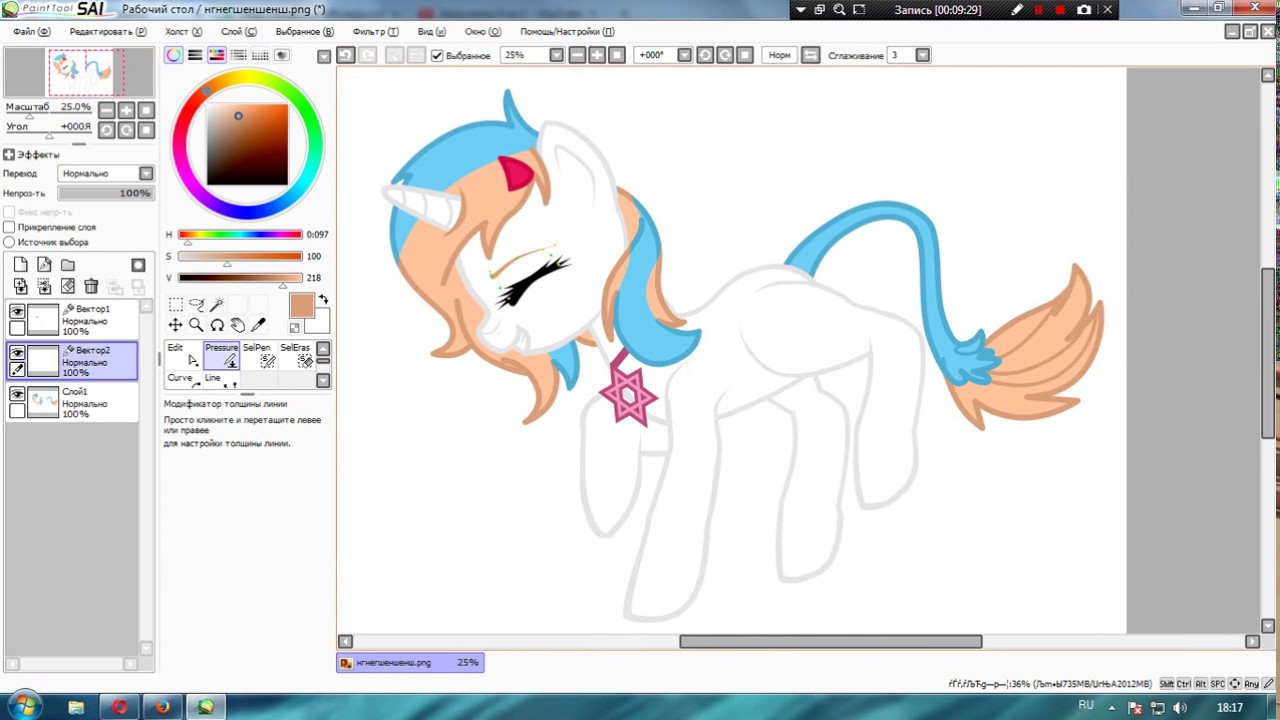
Task: Hide the Вектор2 layer
Action: (x=17, y=353)
